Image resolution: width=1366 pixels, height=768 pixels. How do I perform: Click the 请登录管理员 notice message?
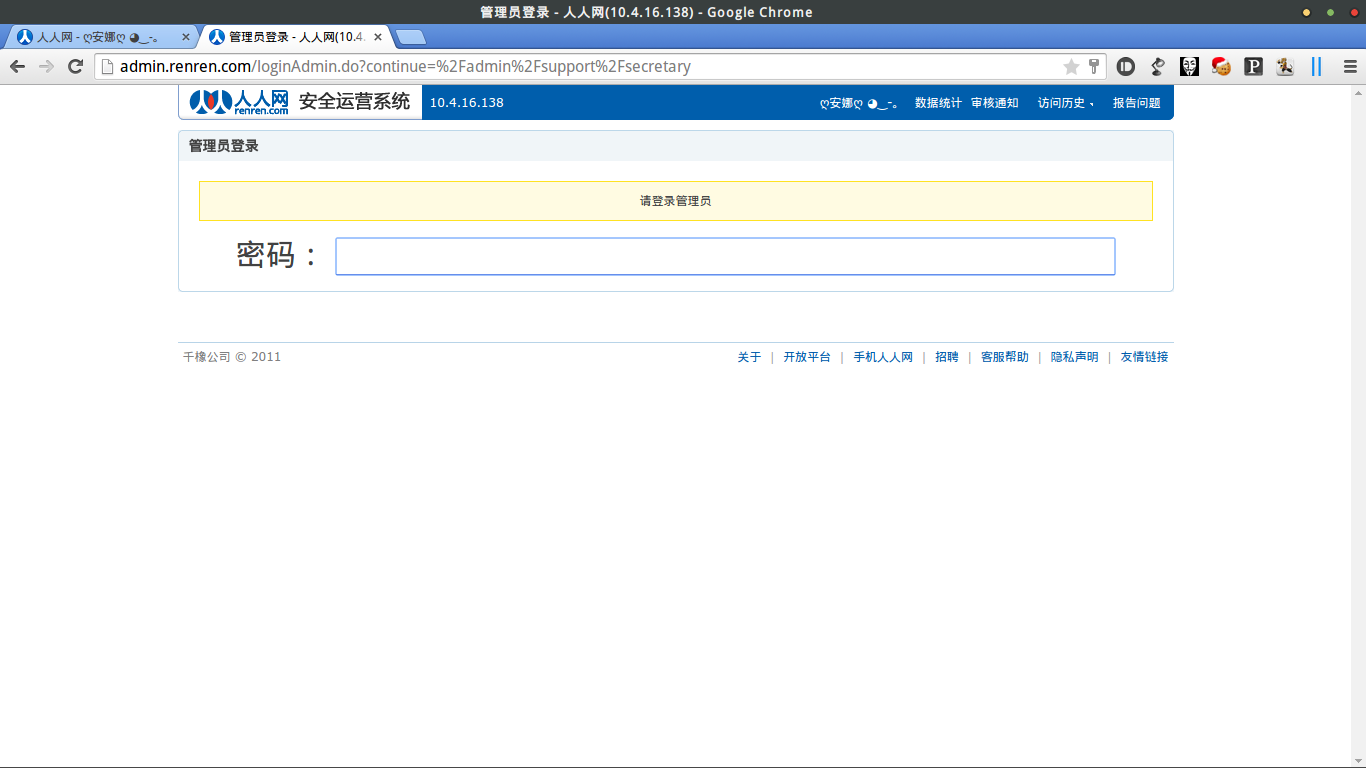(x=676, y=201)
